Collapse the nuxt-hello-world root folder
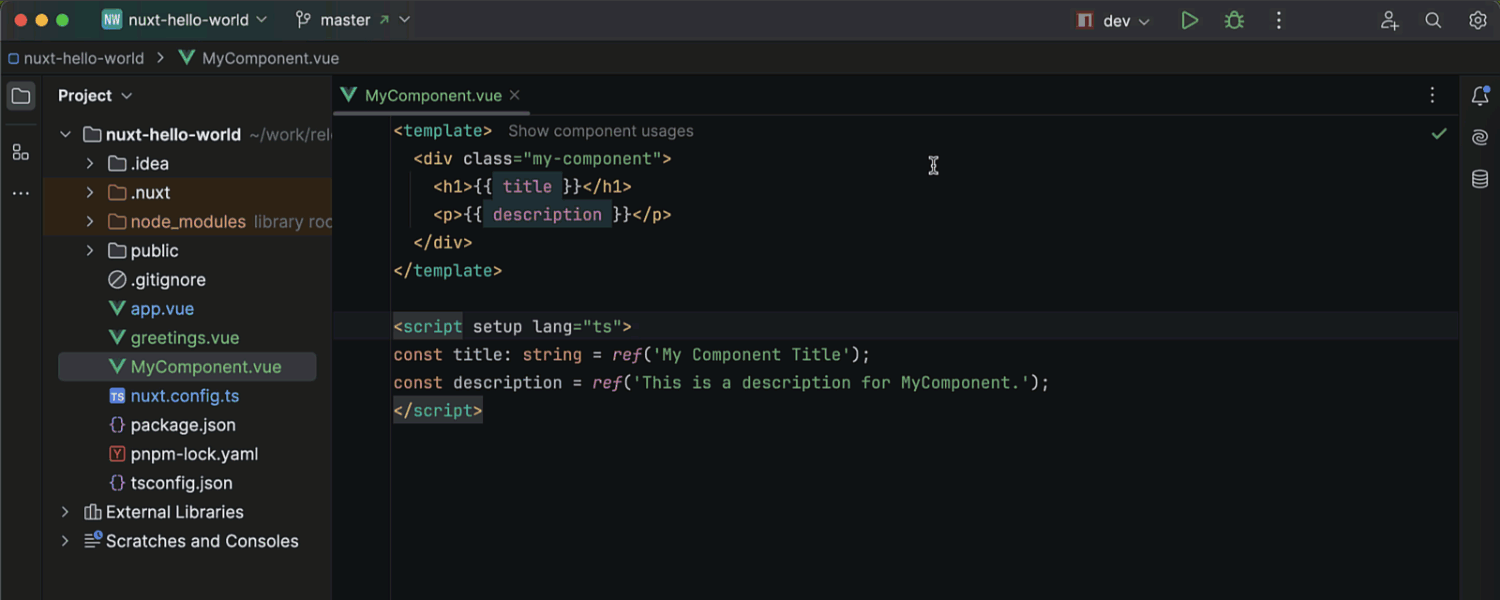Viewport: 1500px width, 600px height. 65,134
